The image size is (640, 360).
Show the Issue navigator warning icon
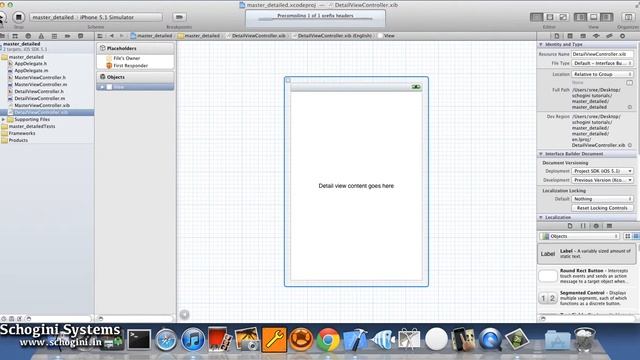coord(41,36)
